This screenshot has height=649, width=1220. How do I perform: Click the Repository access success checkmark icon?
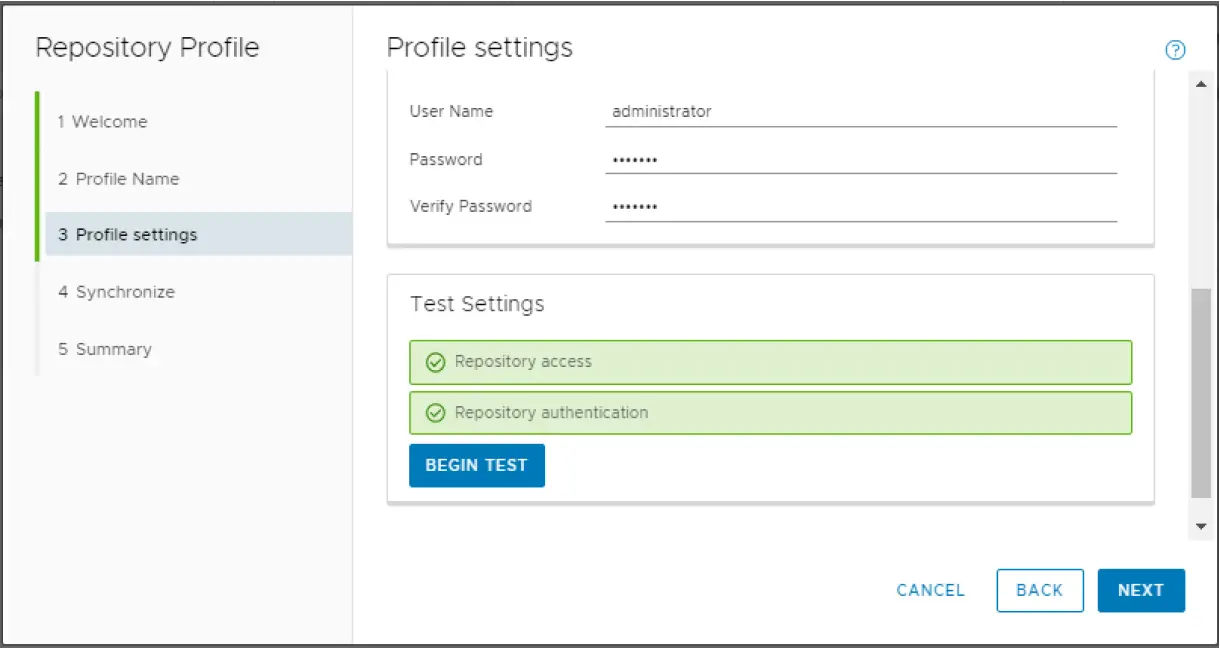[x=435, y=362]
